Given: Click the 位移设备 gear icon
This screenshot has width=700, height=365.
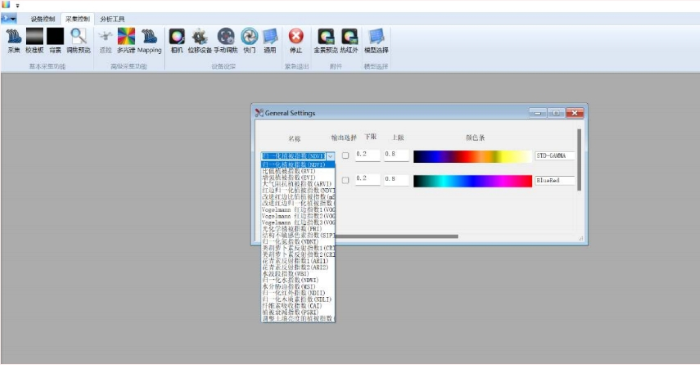Looking at the screenshot, I should (x=200, y=40).
